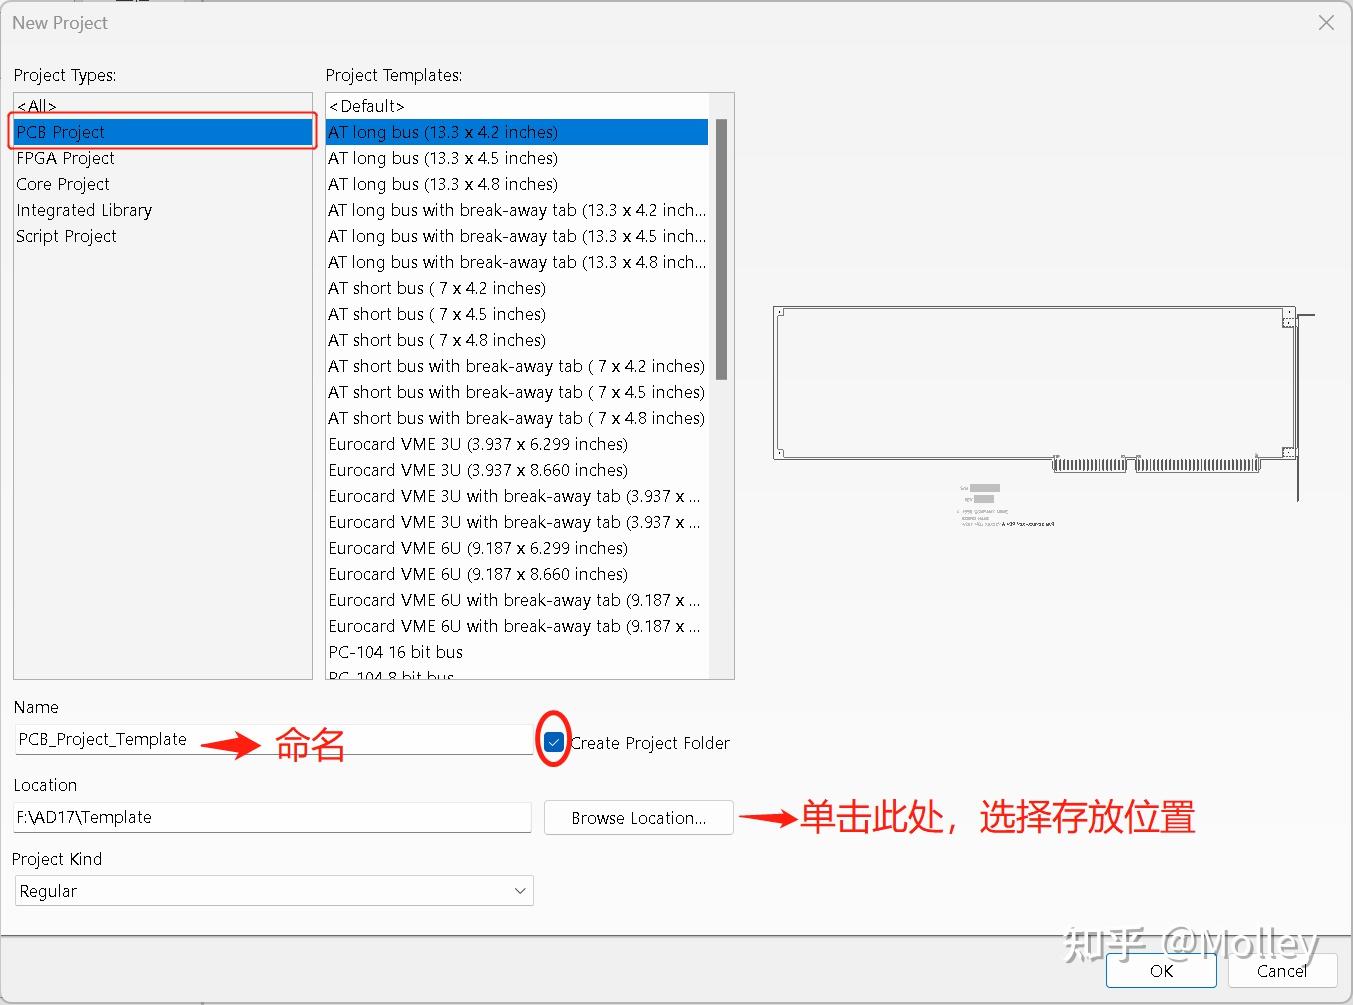Click the template list scrollbar
This screenshot has height=1005, width=1353.
[720, 250]
